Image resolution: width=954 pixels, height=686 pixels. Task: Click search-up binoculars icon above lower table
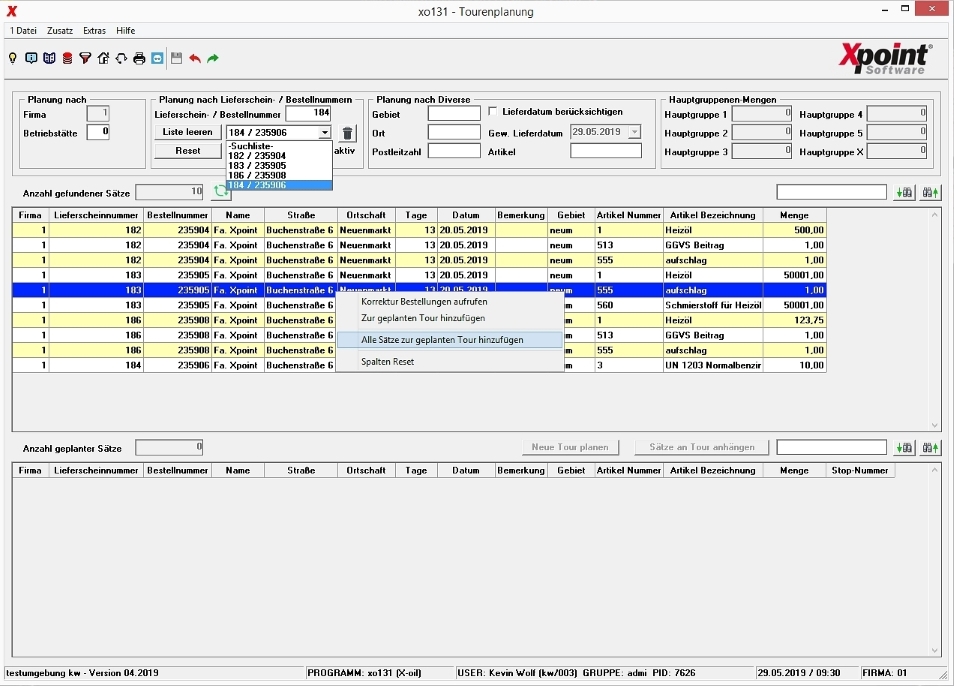tap(930, 448)
